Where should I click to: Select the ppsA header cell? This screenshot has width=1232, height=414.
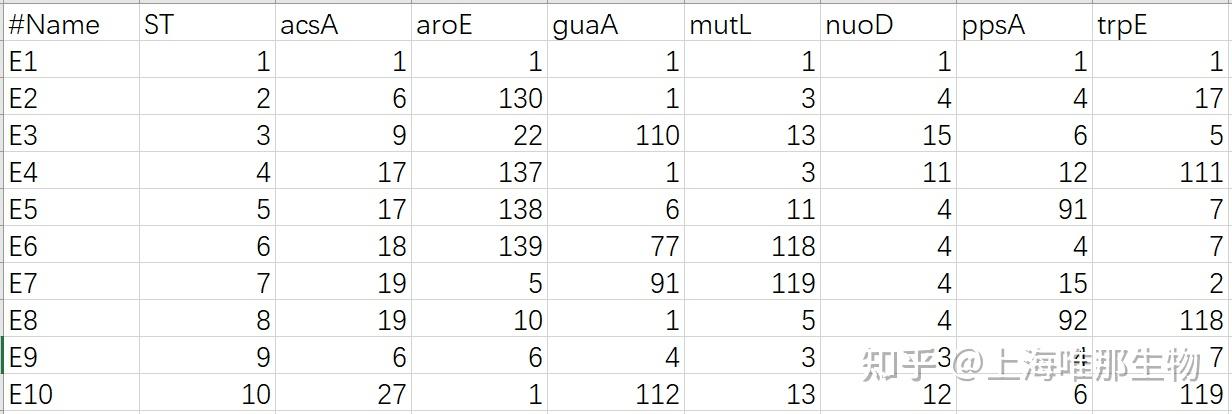click(1024, 23)
